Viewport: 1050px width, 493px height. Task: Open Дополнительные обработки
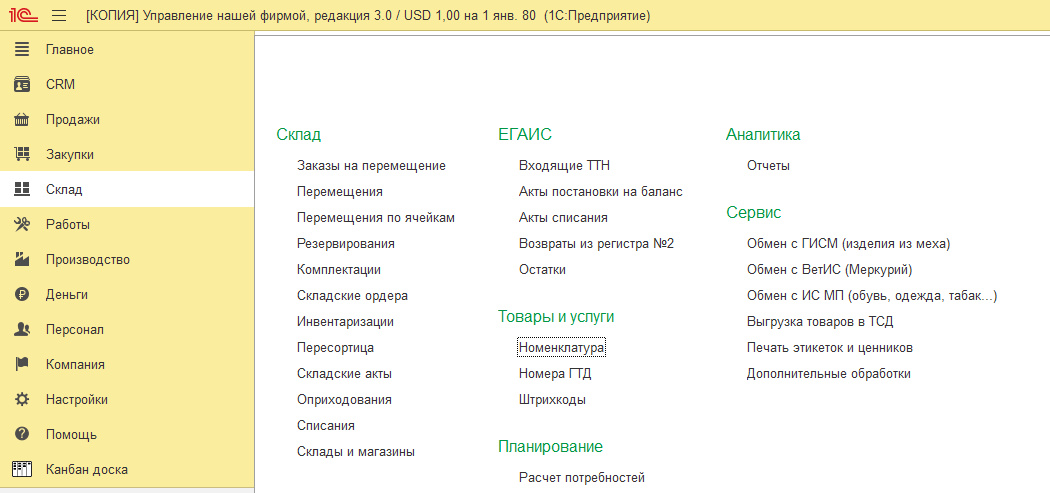coord(828,374)
